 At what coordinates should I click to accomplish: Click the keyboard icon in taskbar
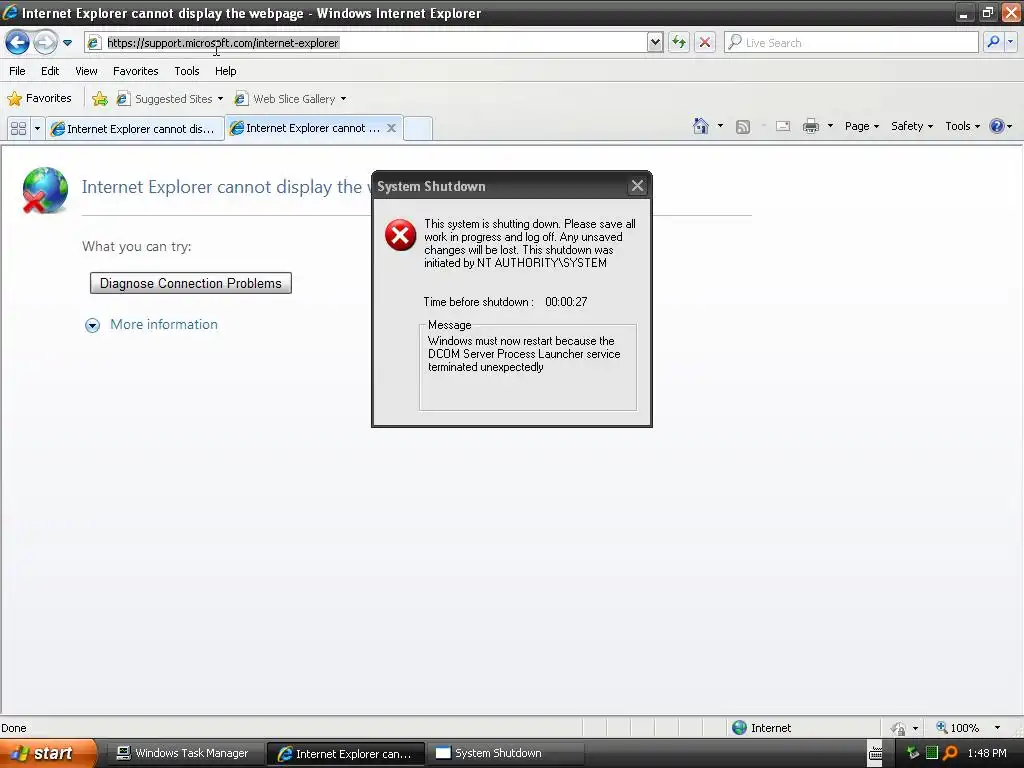tap(876, 754)
